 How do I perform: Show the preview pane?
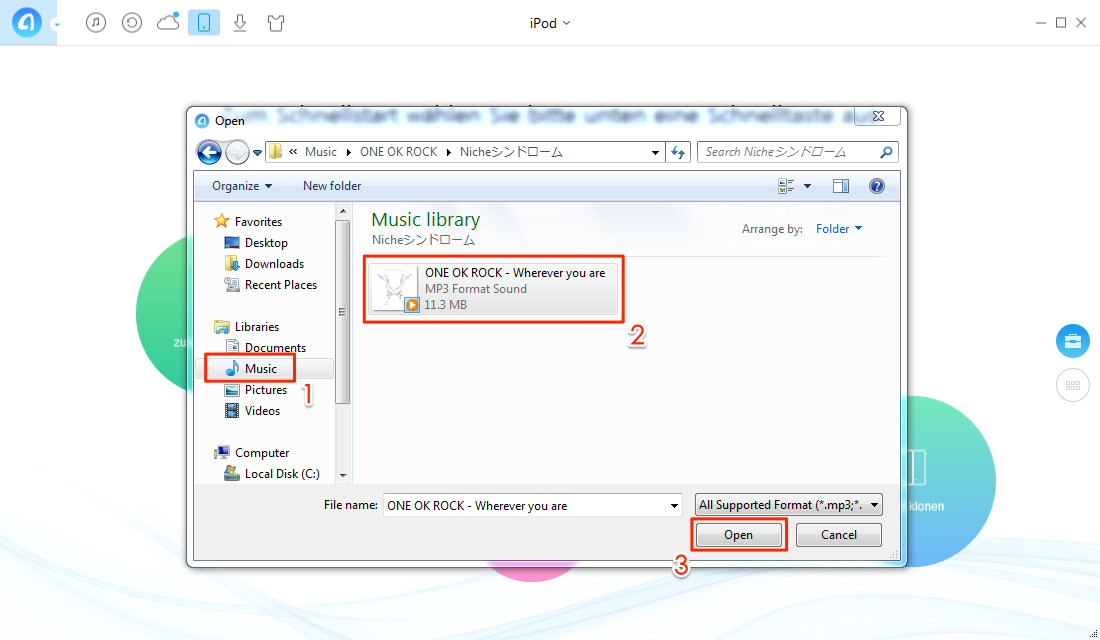tap(840, 186)
